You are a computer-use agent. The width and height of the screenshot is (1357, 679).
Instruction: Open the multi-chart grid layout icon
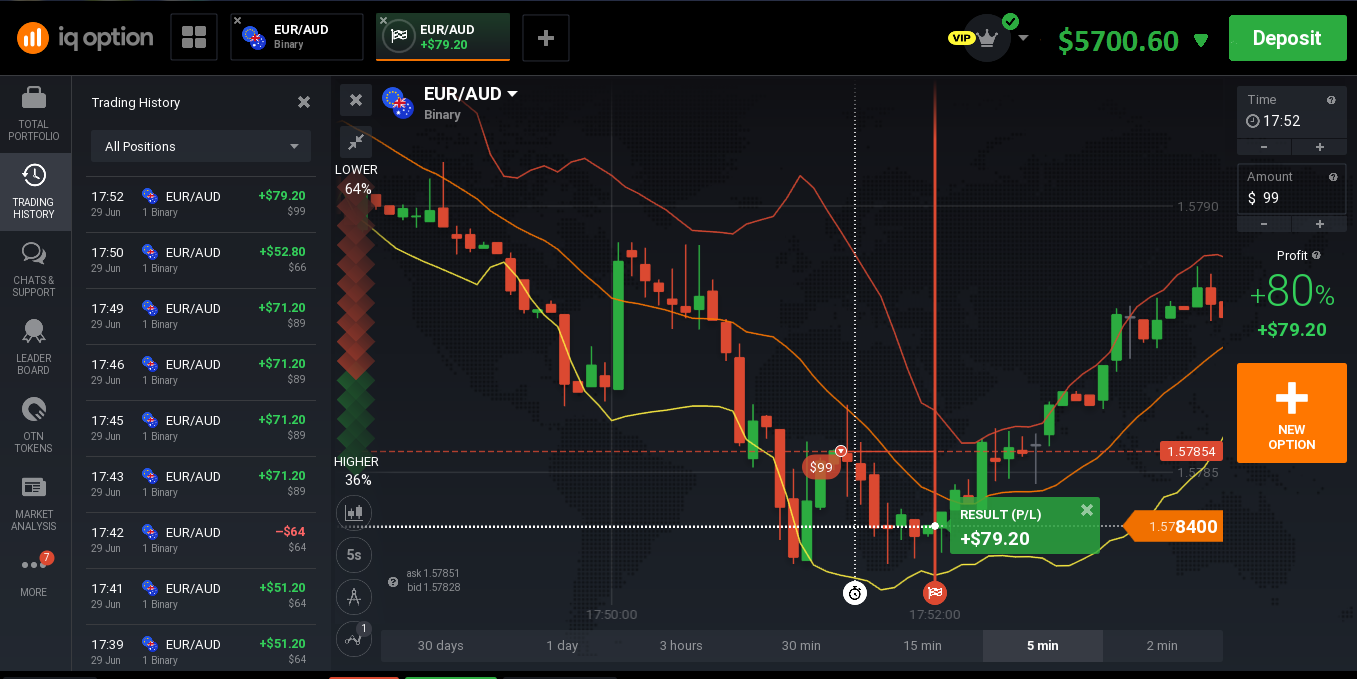click(194, 38)
